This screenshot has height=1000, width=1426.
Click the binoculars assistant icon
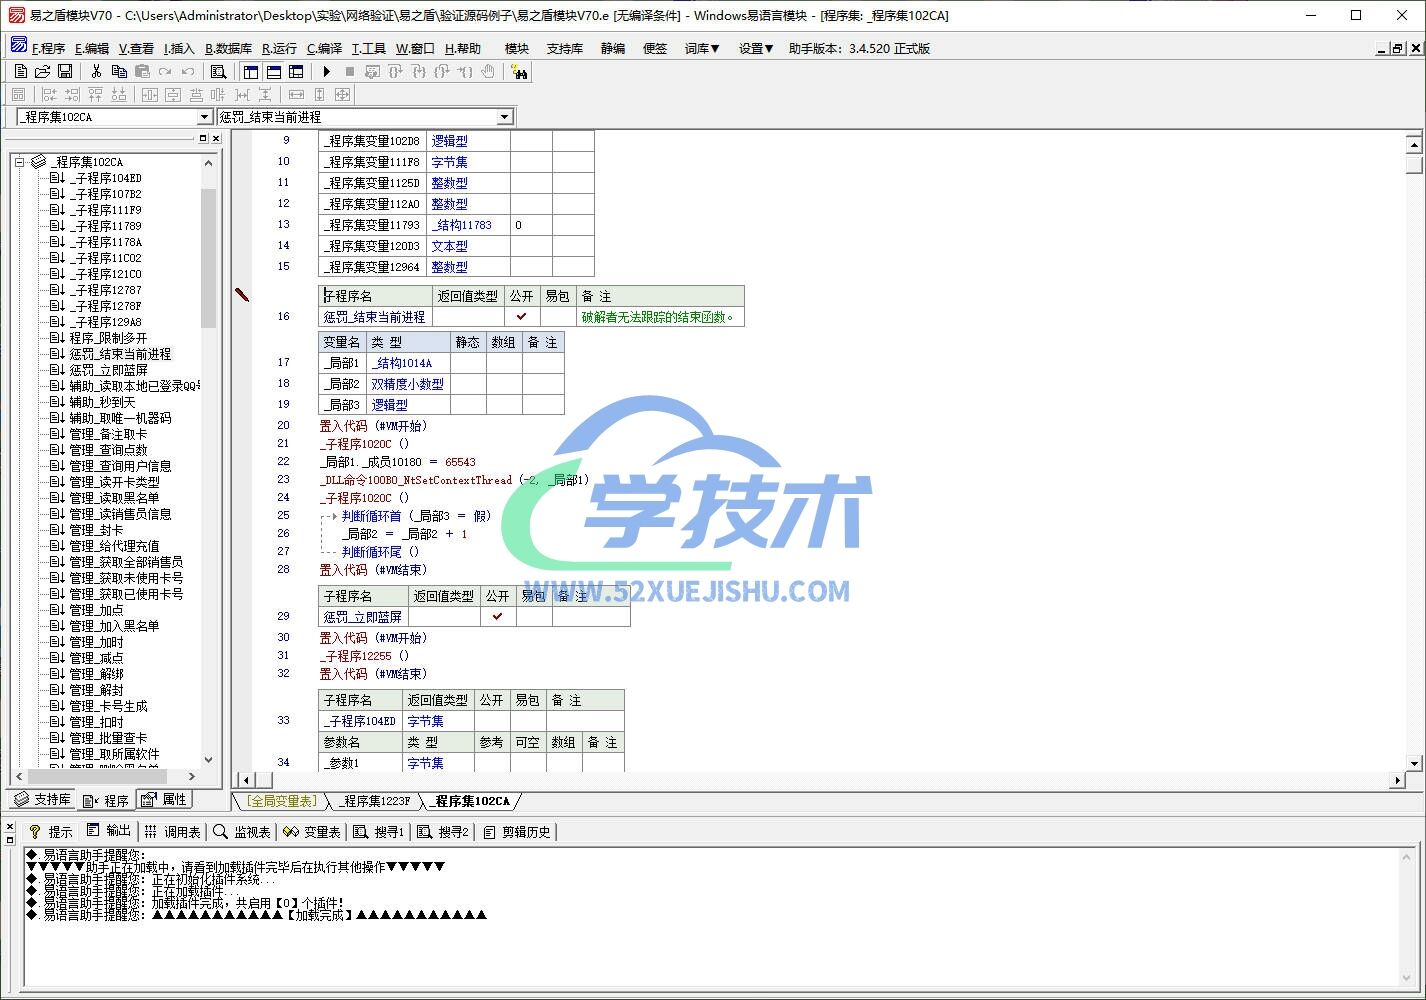click(518, 72)
